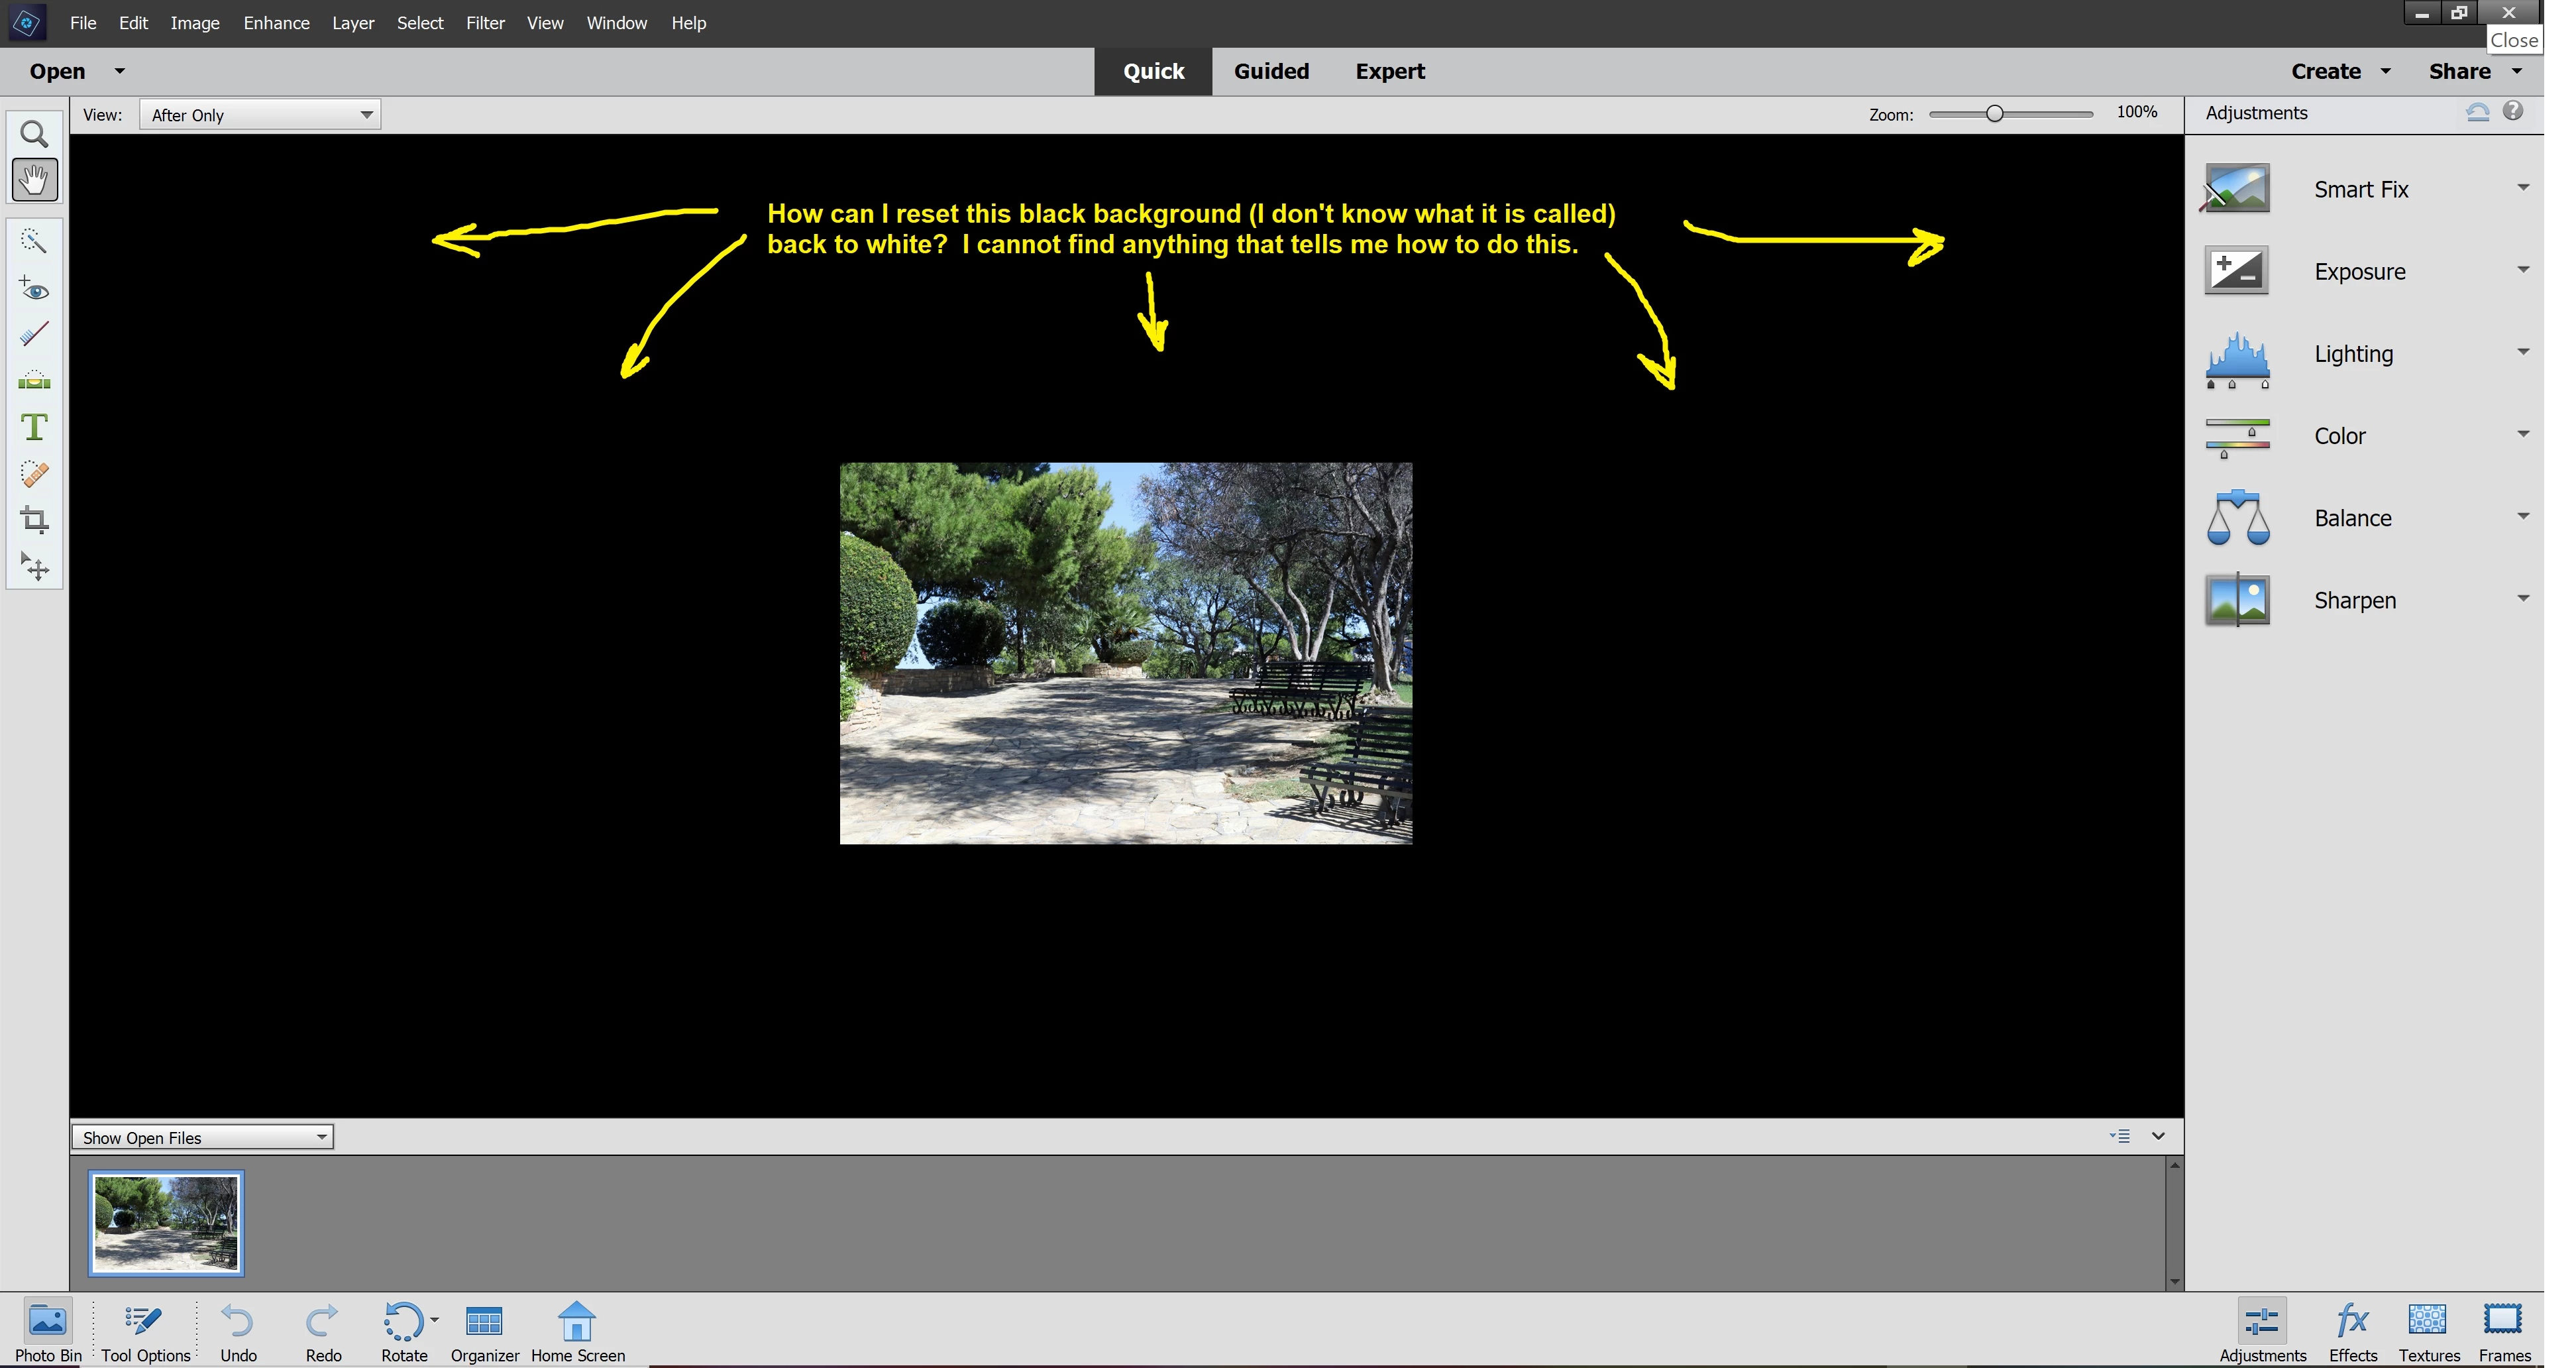Screen dimensions: 2576x1368
Task: Expand the Smart Fix adjustment
Action: 2522,188
